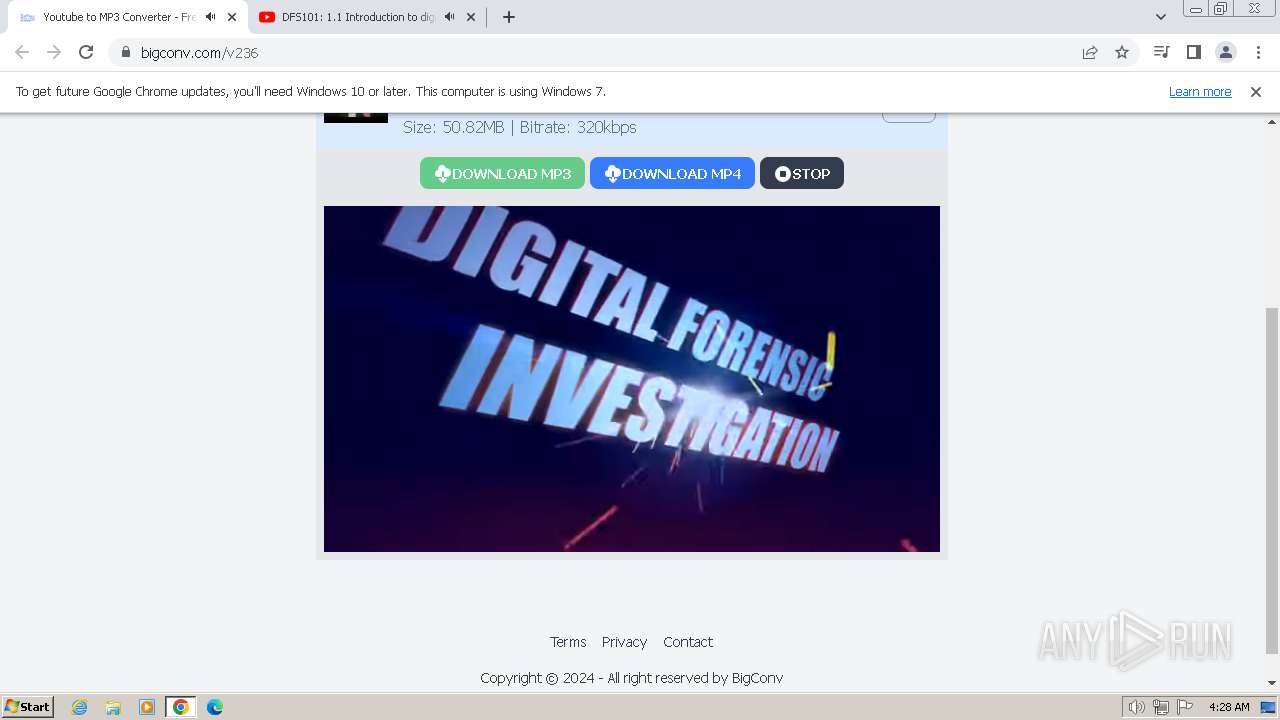
Task: Close the DFS101 YouTube tab
Action: pyautogui.click(x=471, y=17)
